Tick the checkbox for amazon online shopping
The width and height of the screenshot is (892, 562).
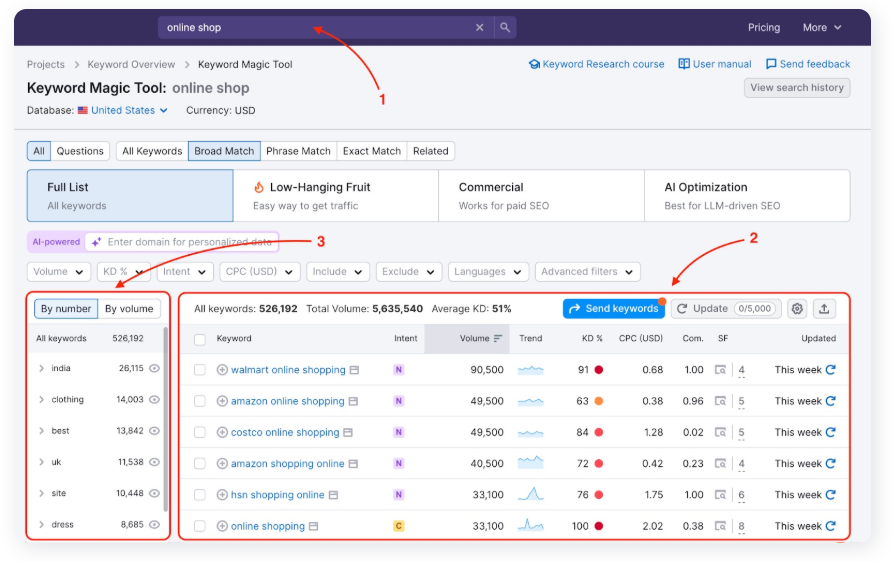200,402
